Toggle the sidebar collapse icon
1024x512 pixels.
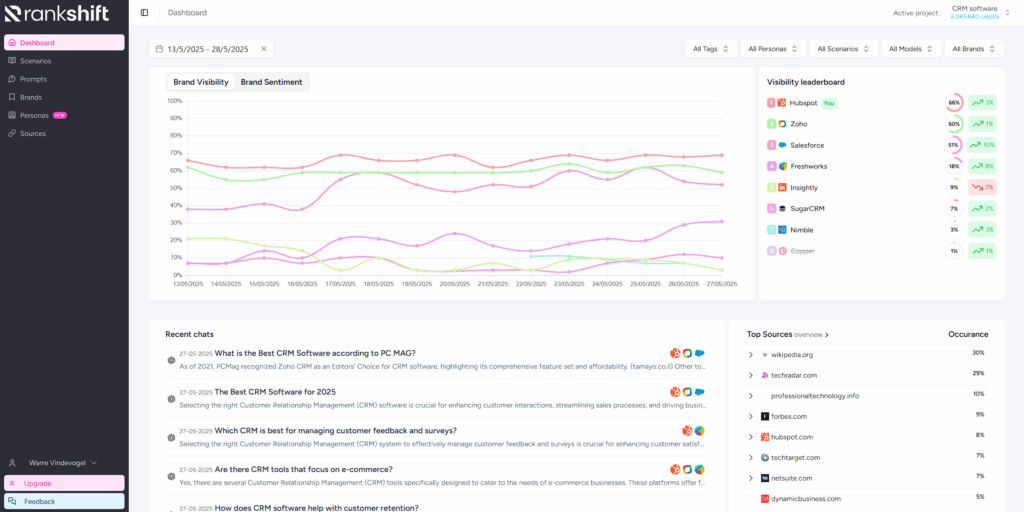[144, 12]
